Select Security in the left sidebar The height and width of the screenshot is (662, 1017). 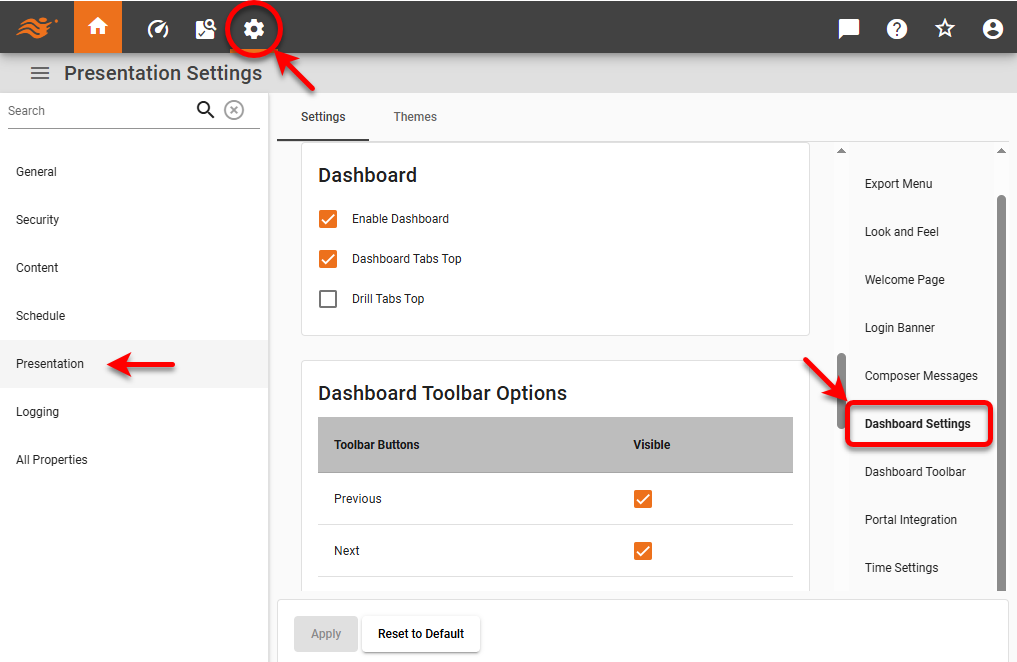click(x=37, y=219)
